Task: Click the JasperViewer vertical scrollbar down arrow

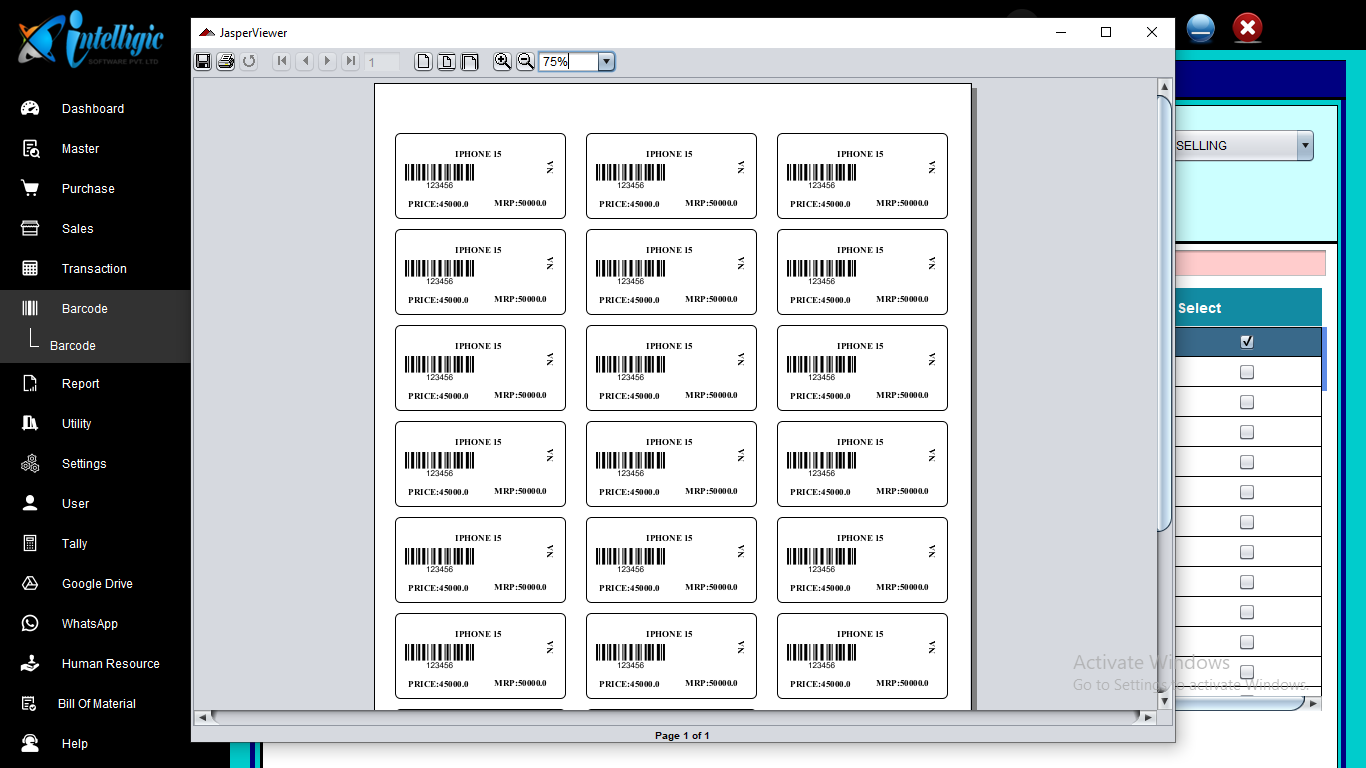Action: point(1164,701)
